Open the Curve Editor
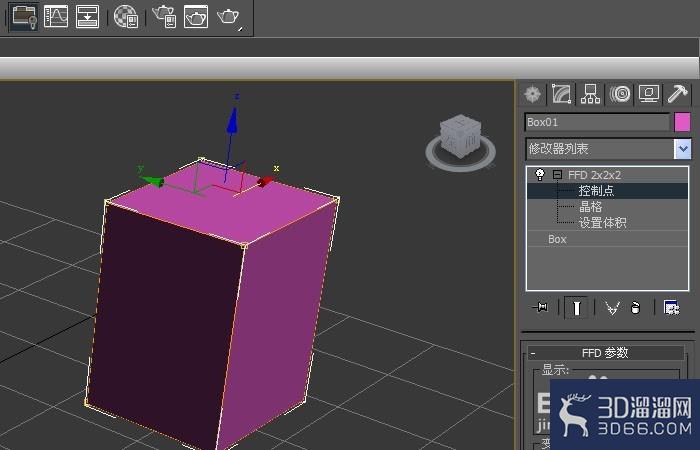The image size is (700, 450). (x=56, y=17)
